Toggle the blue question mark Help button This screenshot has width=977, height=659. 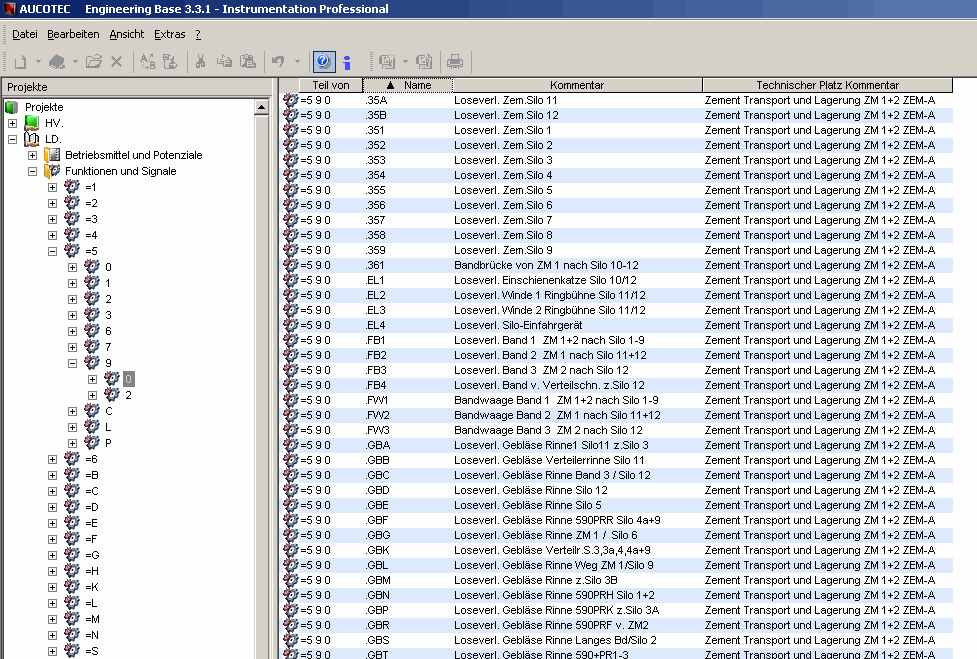[323, 61]
